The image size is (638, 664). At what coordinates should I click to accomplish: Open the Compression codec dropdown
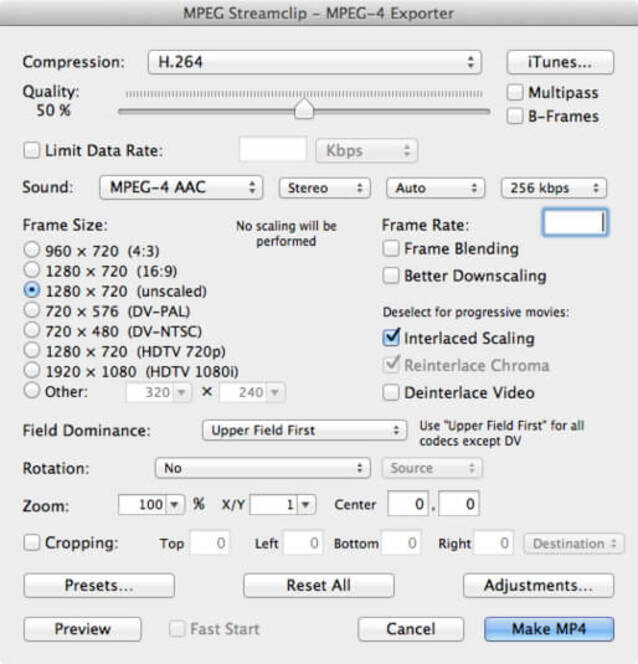(x=315, y=62)
